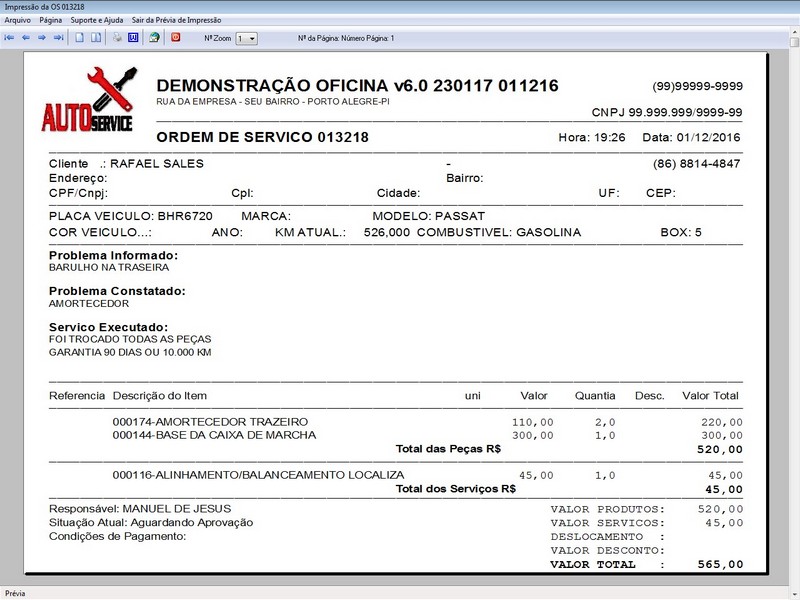The image size is (800, 600).
Task: Click company phone (99)99999-9999
Action: pos(697,86)
